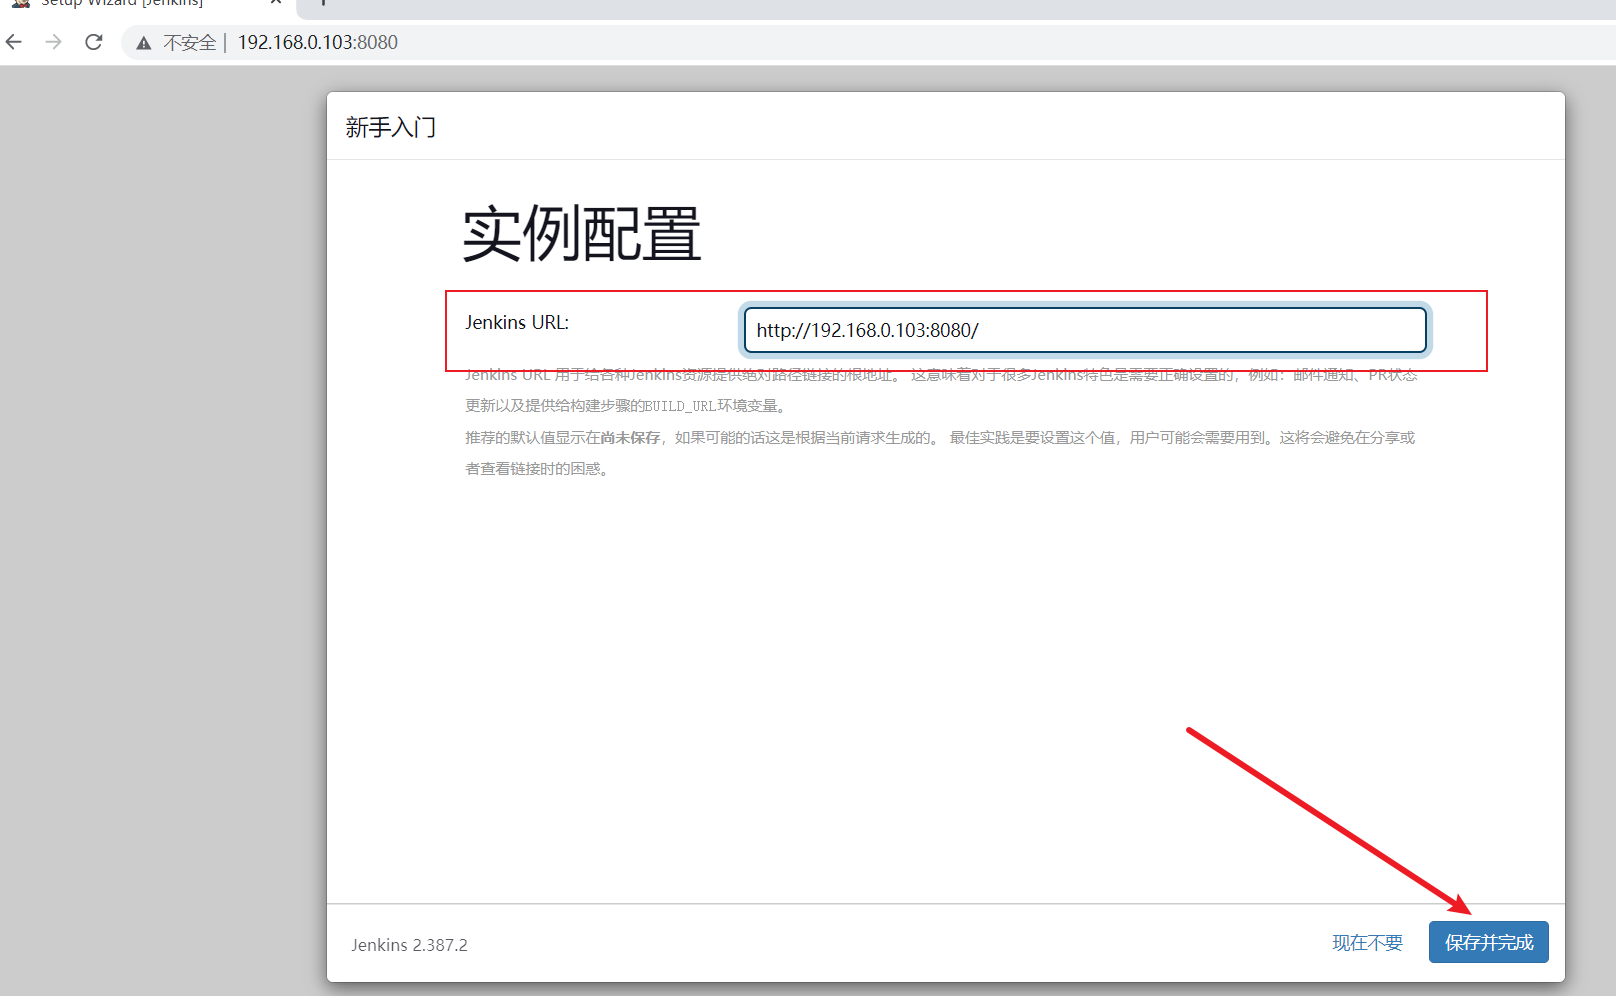Close the Setup Wizard tab

pos(276,3)
